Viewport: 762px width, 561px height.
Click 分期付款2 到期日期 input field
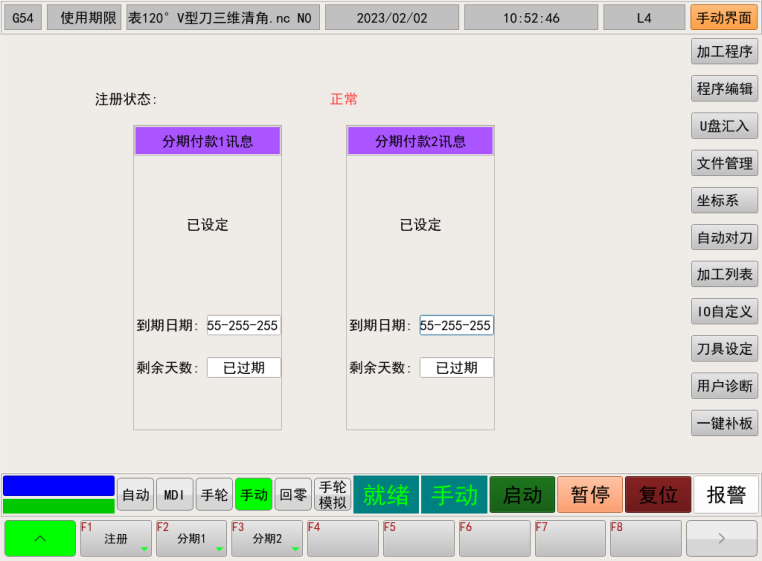tap(456, 325)
